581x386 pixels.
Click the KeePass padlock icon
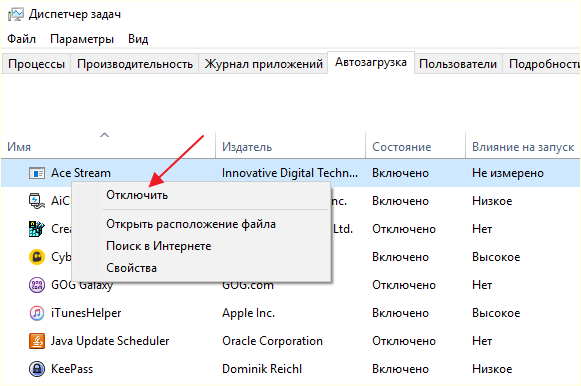pyautogui.click(x=37, y=369)
